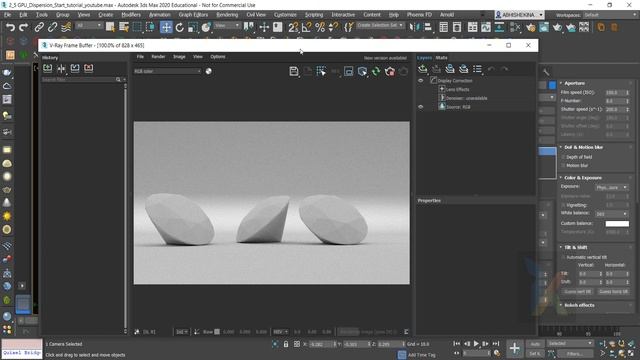This screenshot has height=360, width=640.
Task: Click the Guess vert tilt button
Action: 577,291
